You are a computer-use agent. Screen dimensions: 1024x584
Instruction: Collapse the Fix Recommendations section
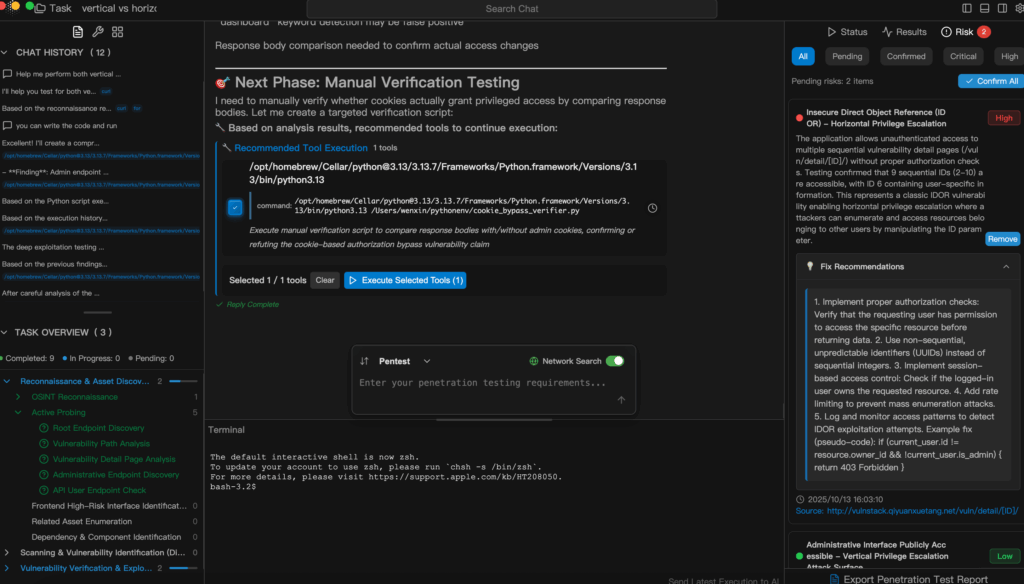click(1005, 267)
